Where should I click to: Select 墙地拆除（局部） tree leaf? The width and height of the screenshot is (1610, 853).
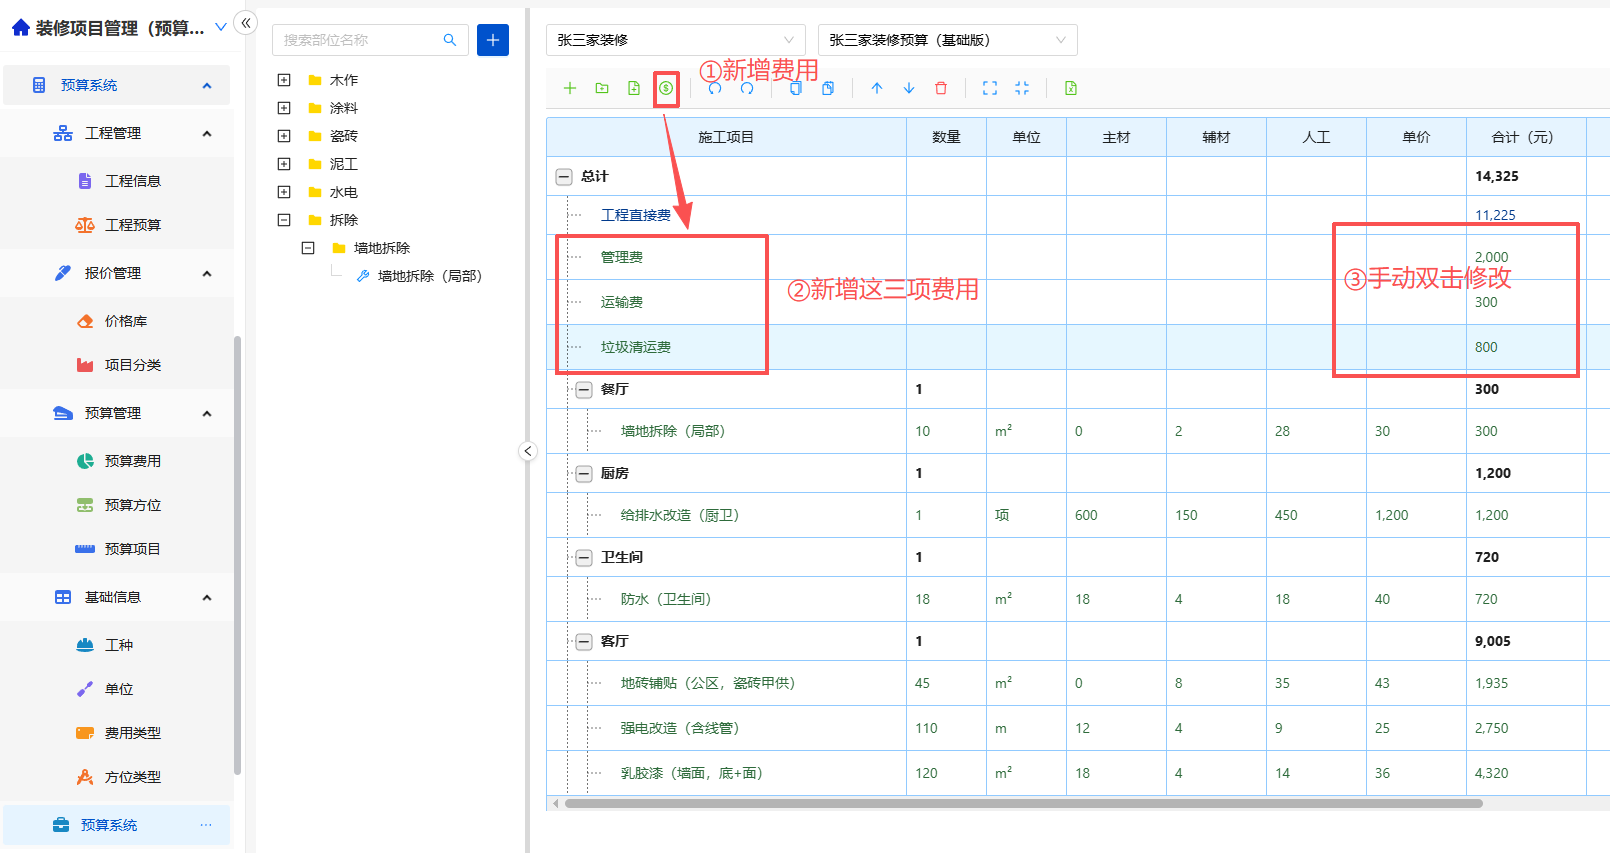point(429,276)
